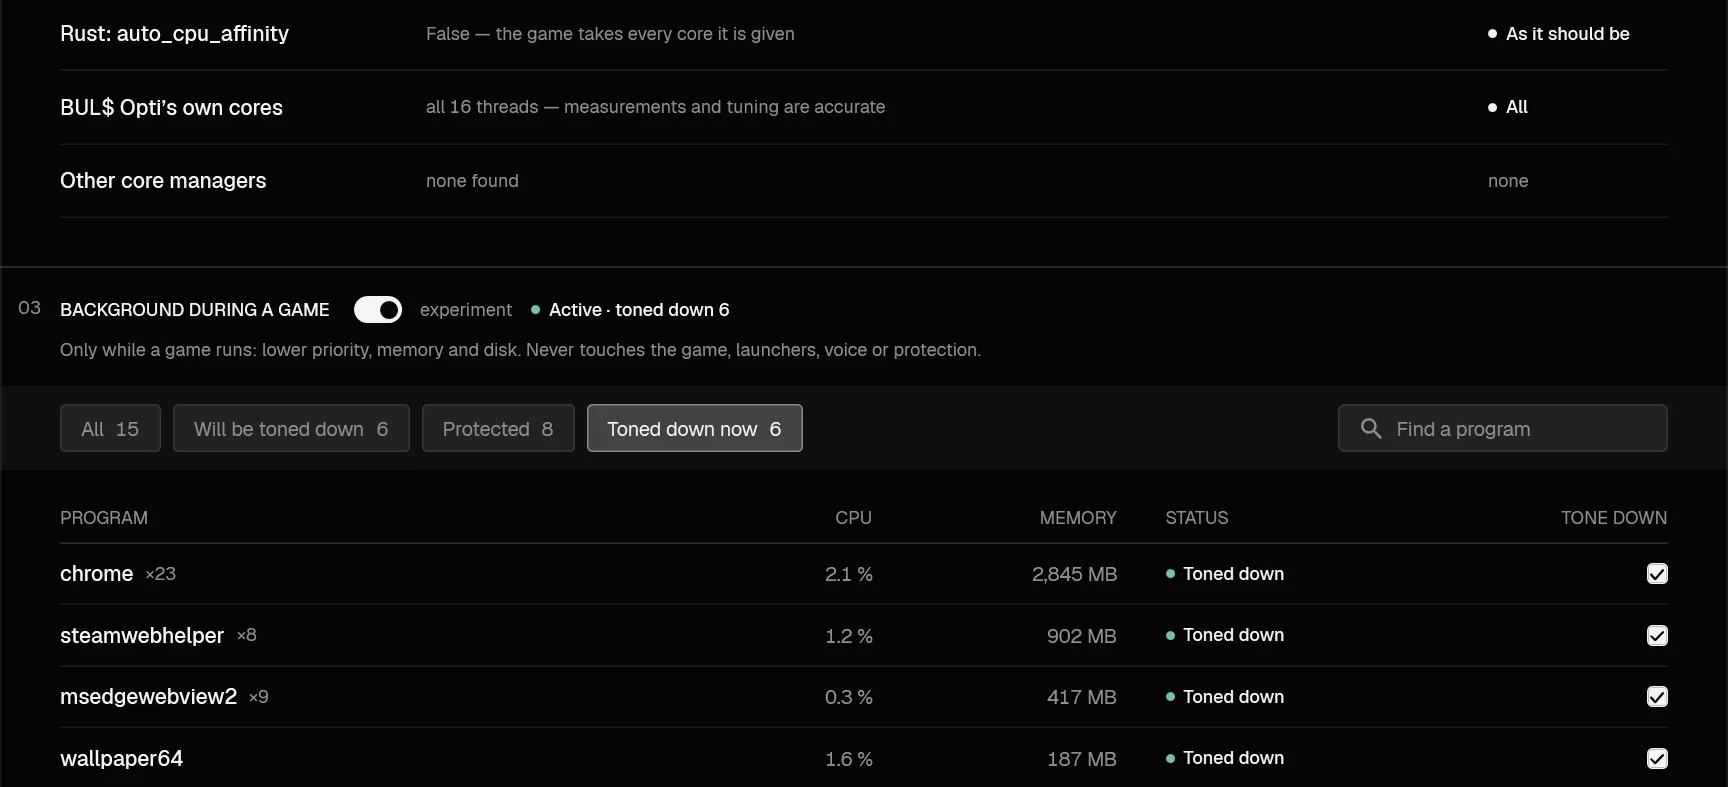
Task: Click the all 16 threads description
Action: 655,107
